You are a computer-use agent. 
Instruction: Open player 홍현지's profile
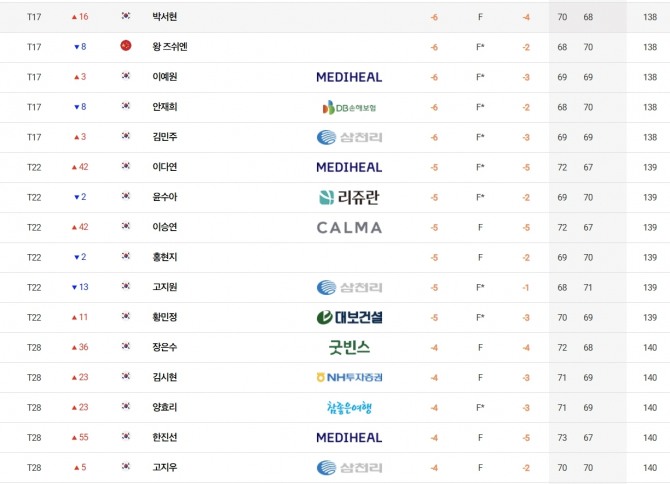[165, 257]
